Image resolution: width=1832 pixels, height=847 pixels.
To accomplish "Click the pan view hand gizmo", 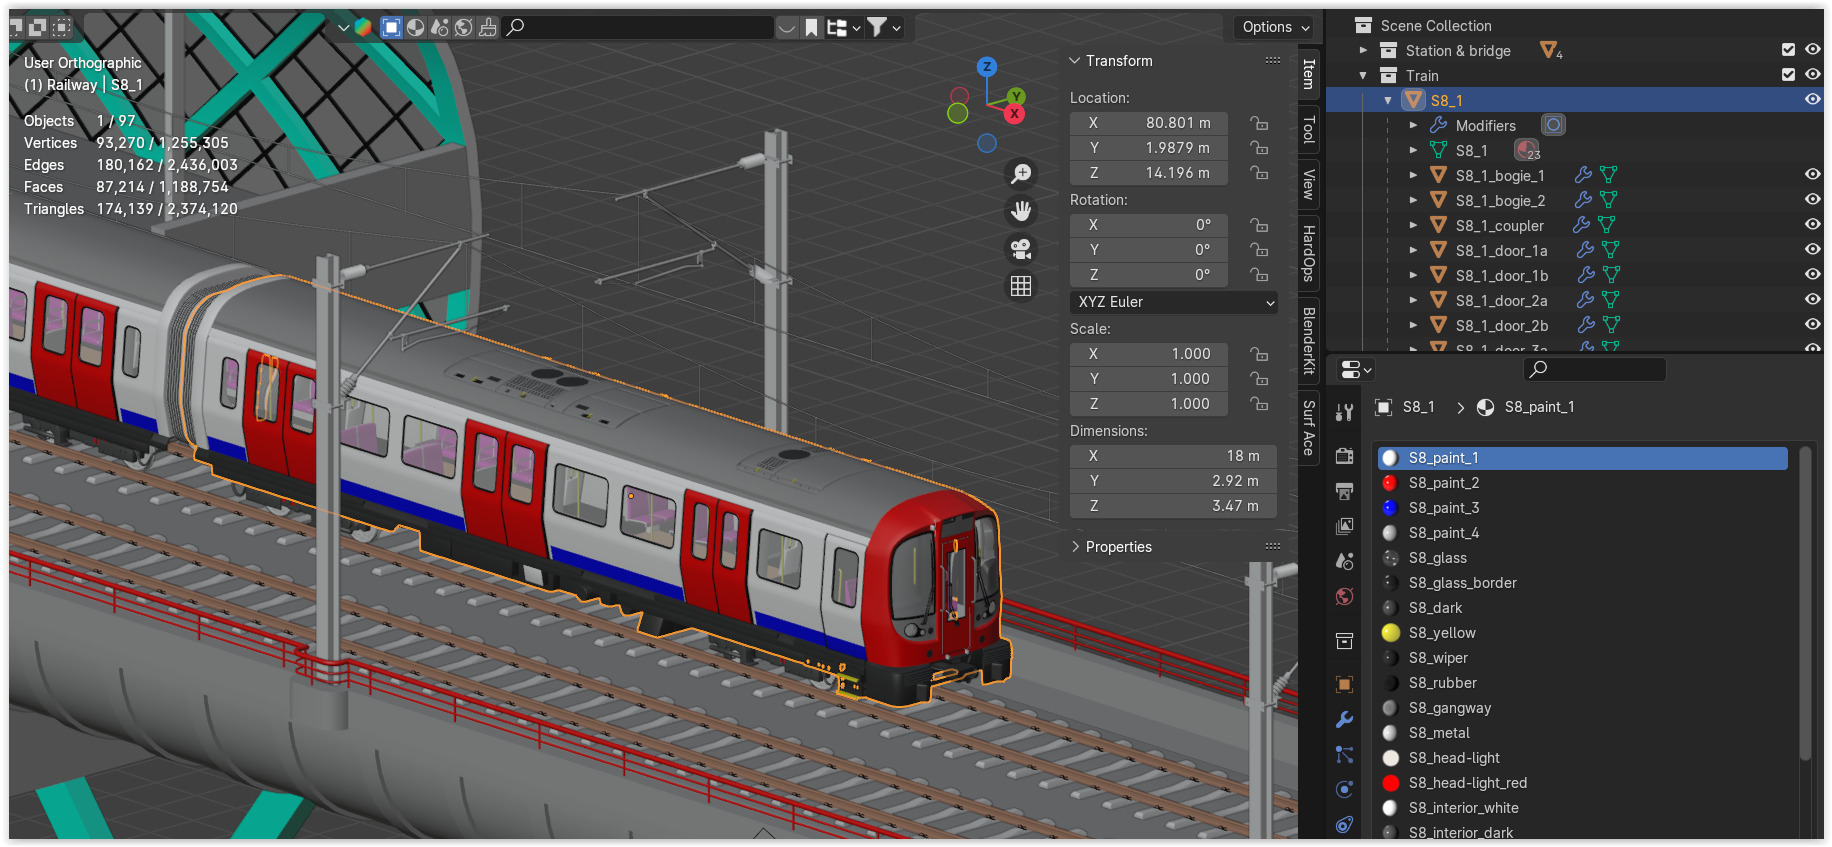I will (x=1020, y=211).
